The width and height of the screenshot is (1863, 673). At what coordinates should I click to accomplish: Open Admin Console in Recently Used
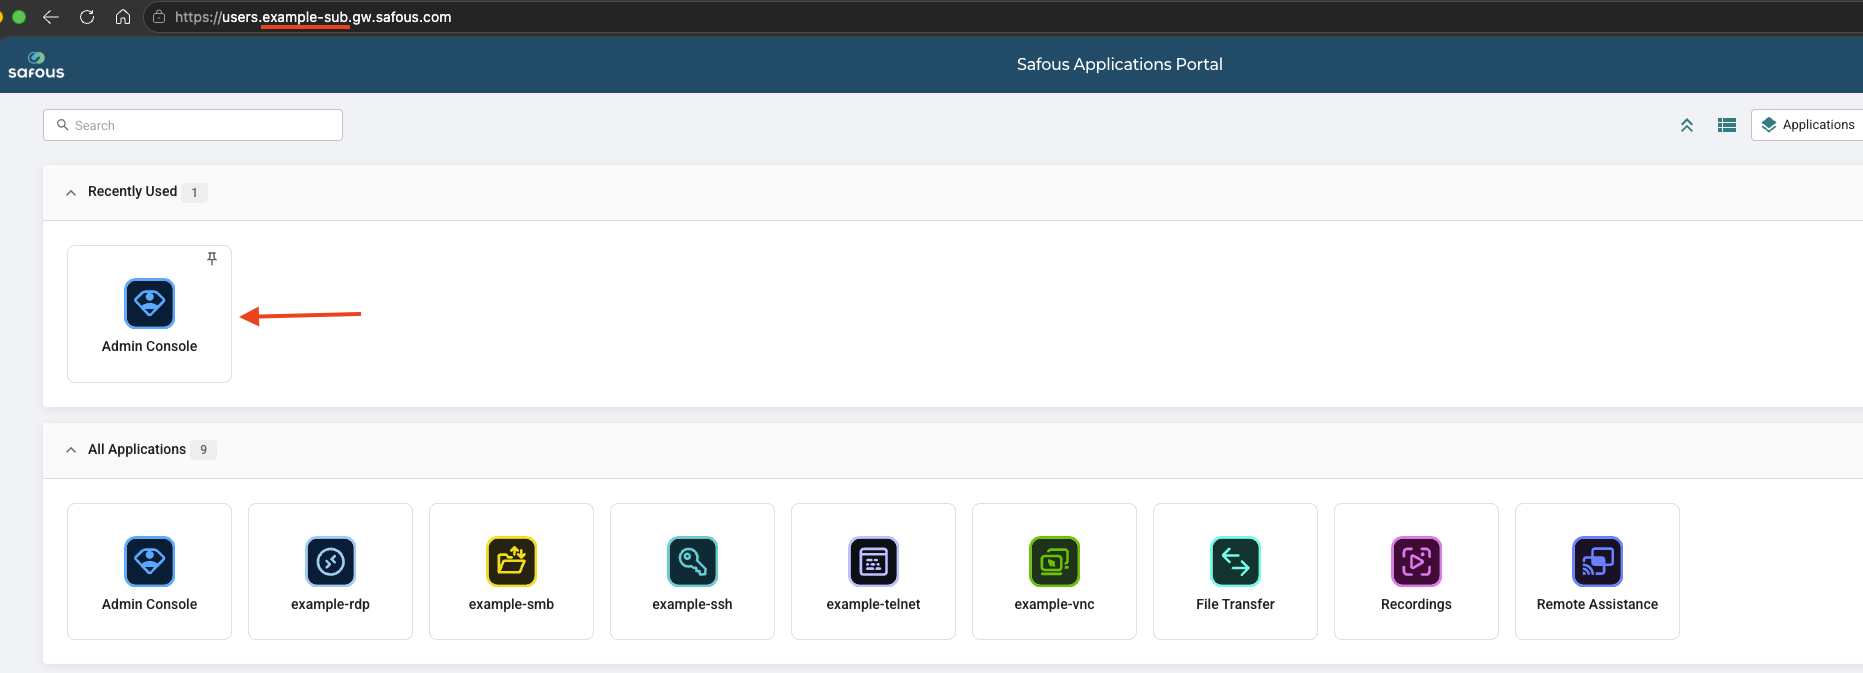coord(149,314)
